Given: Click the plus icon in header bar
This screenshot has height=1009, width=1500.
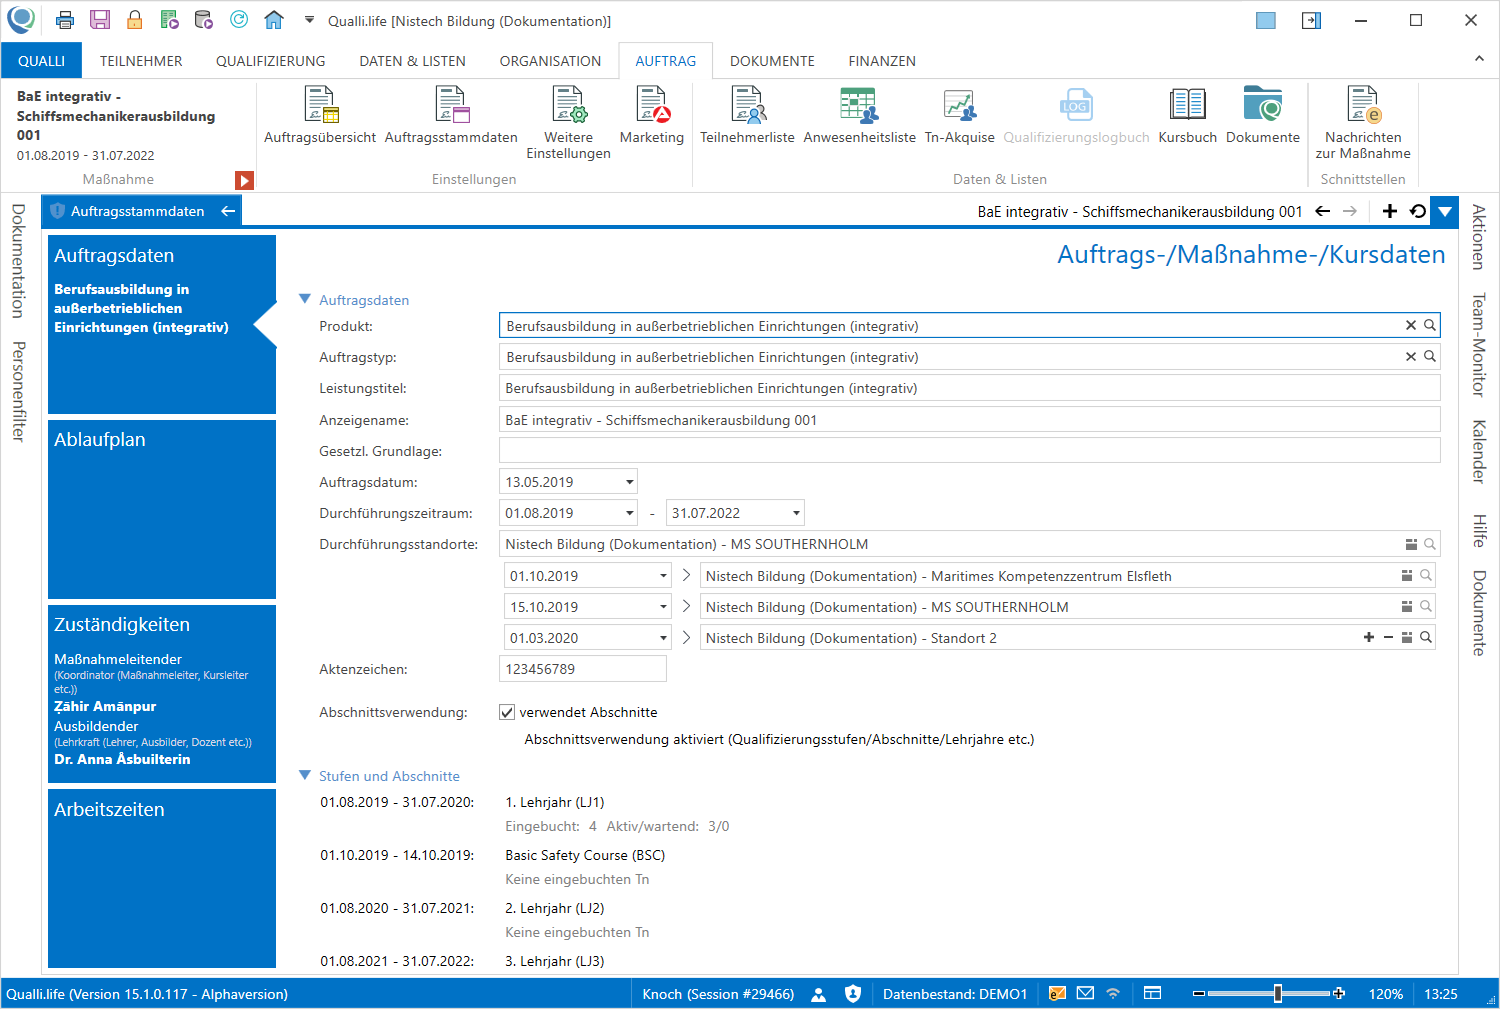Looking at the screenshot, I should pyautogui.click(x=1389, y=211).
